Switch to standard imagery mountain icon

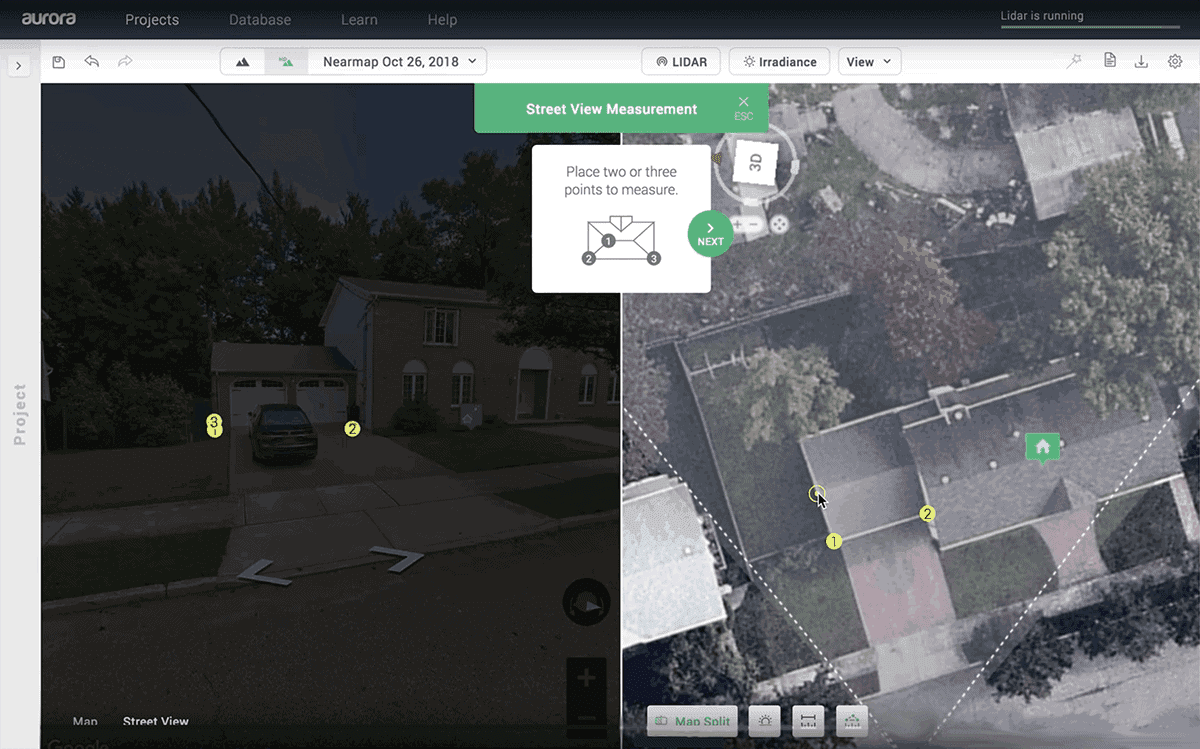click(x=243, y=62)
